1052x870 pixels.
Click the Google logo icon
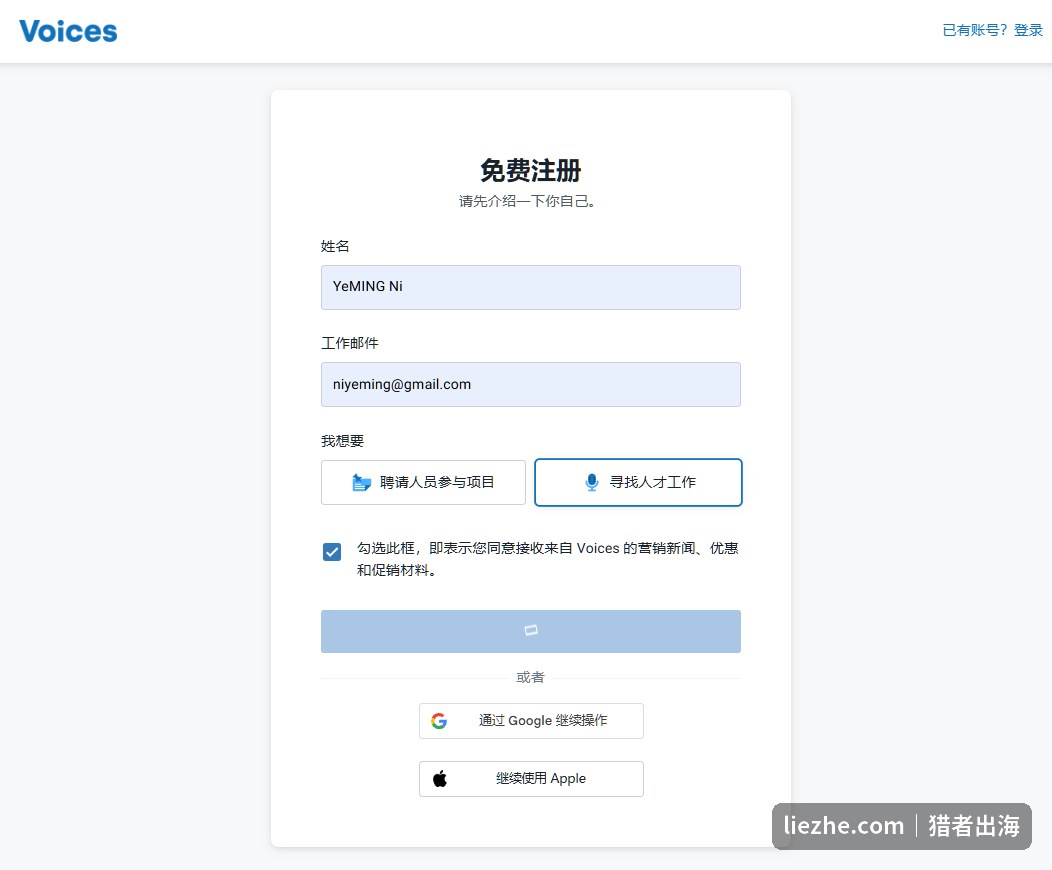coord(439,721)
